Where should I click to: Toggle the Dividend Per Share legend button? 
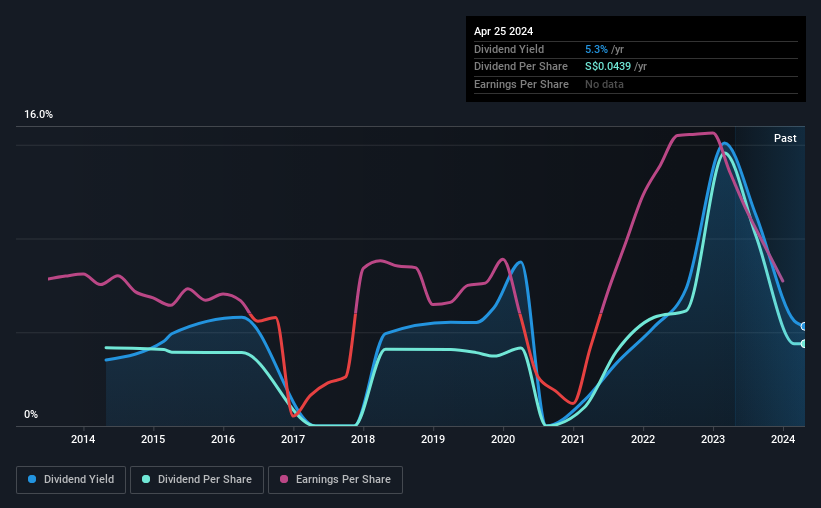point(197,480)
